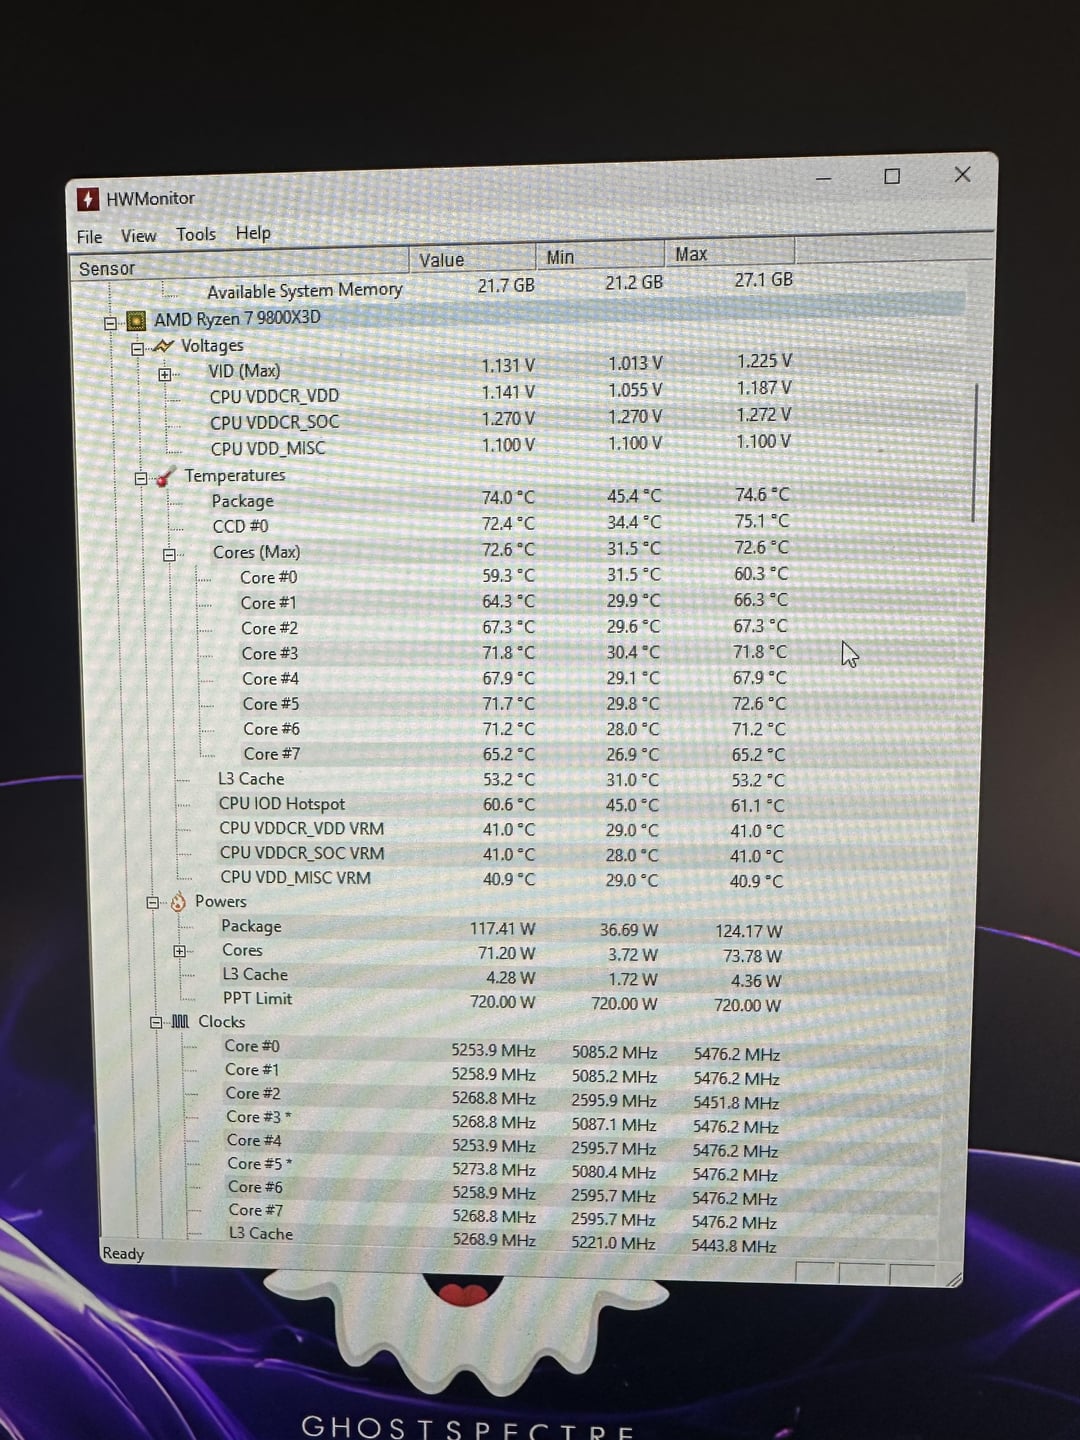Collapse the Clocks section
This screenshot has width=1080, height=1440.
pos(156,1022)
